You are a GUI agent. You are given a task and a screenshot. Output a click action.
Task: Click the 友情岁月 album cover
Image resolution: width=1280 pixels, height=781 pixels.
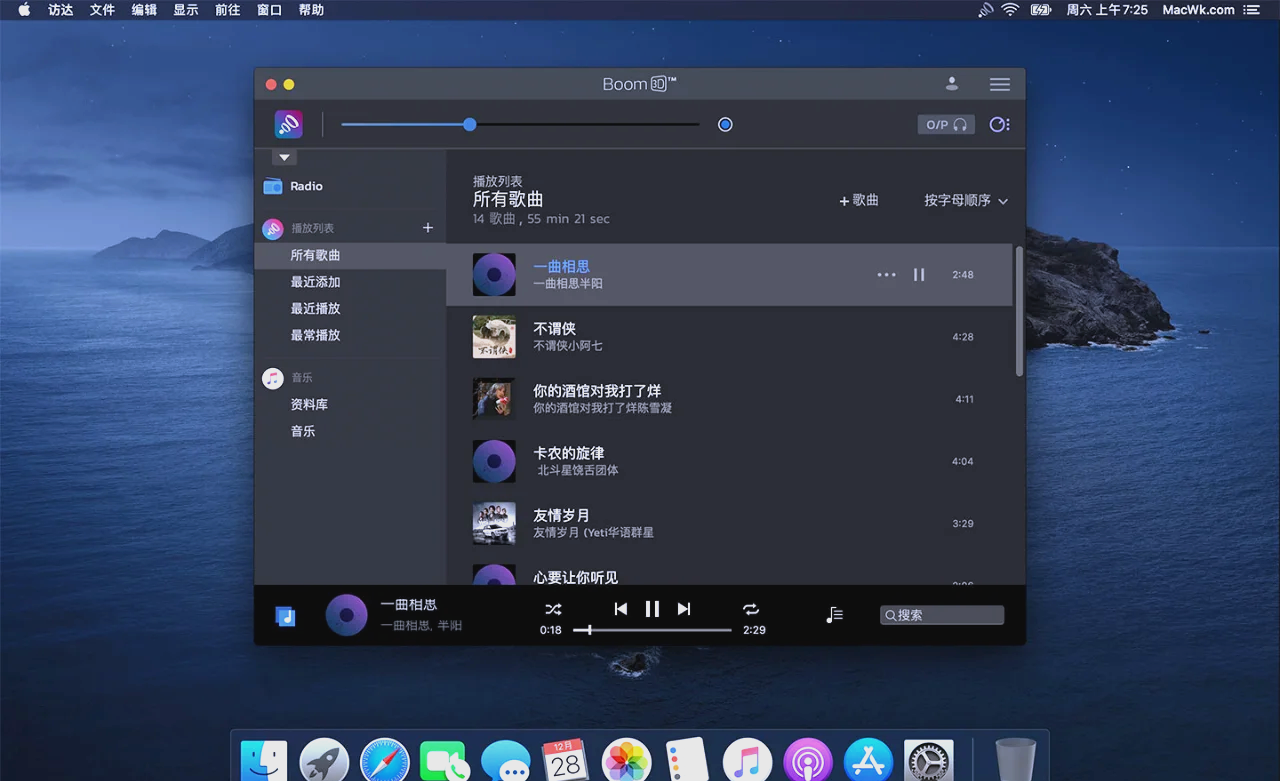coord(494,523)
